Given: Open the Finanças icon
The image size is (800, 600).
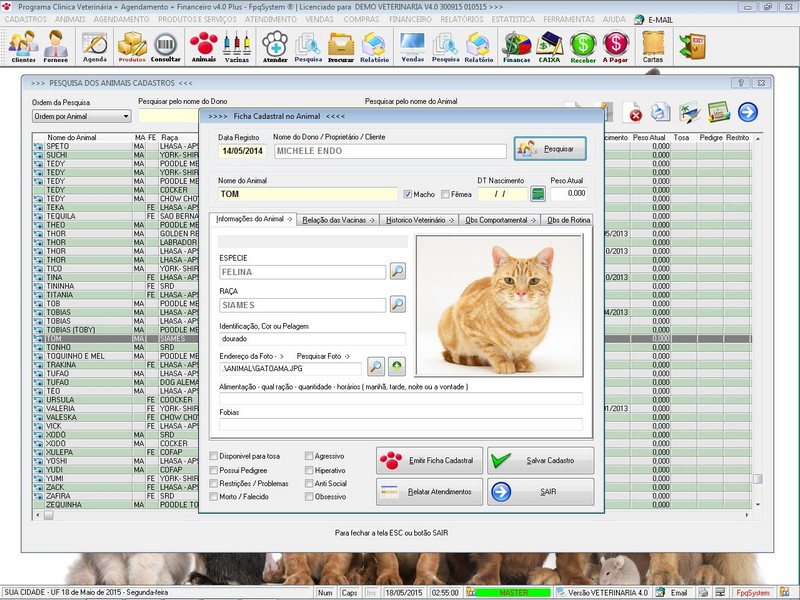Looking at the screenshot, I should (x=516, y=46).
